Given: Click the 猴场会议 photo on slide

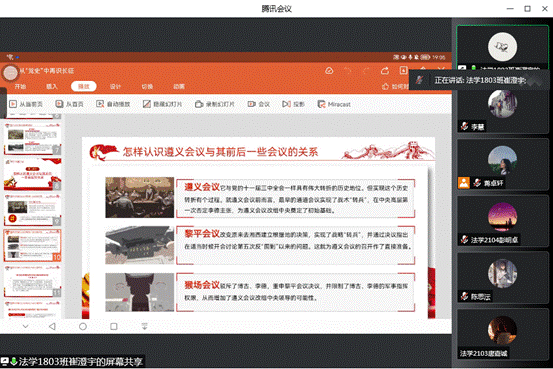Looking at the screenshot, I should (140, 292).
